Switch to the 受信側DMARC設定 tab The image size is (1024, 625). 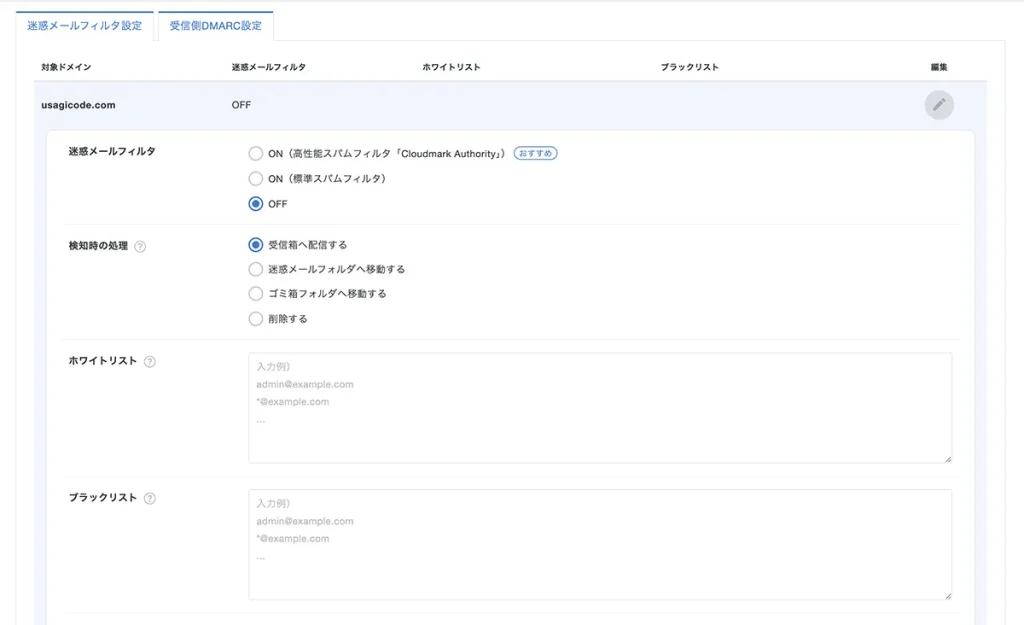pos(215,26)
